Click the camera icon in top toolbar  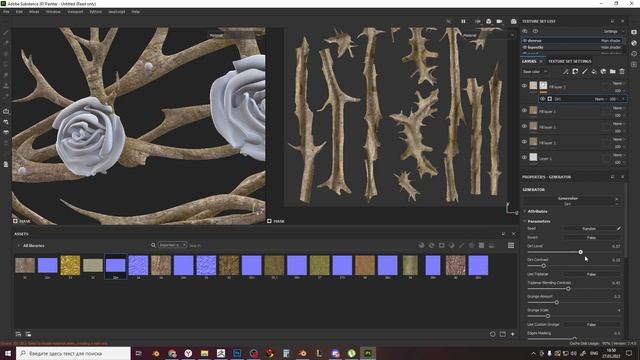[x=513, y=21]
